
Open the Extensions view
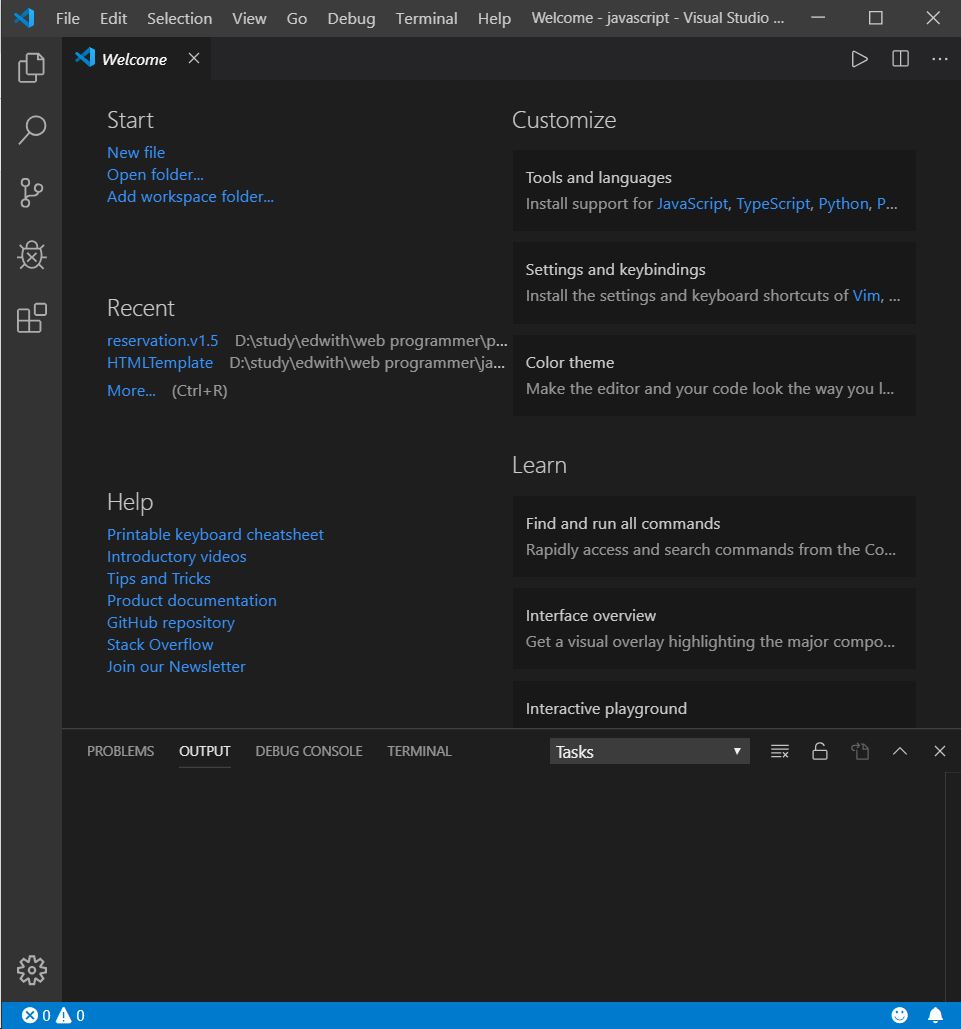tap(31, 318)
